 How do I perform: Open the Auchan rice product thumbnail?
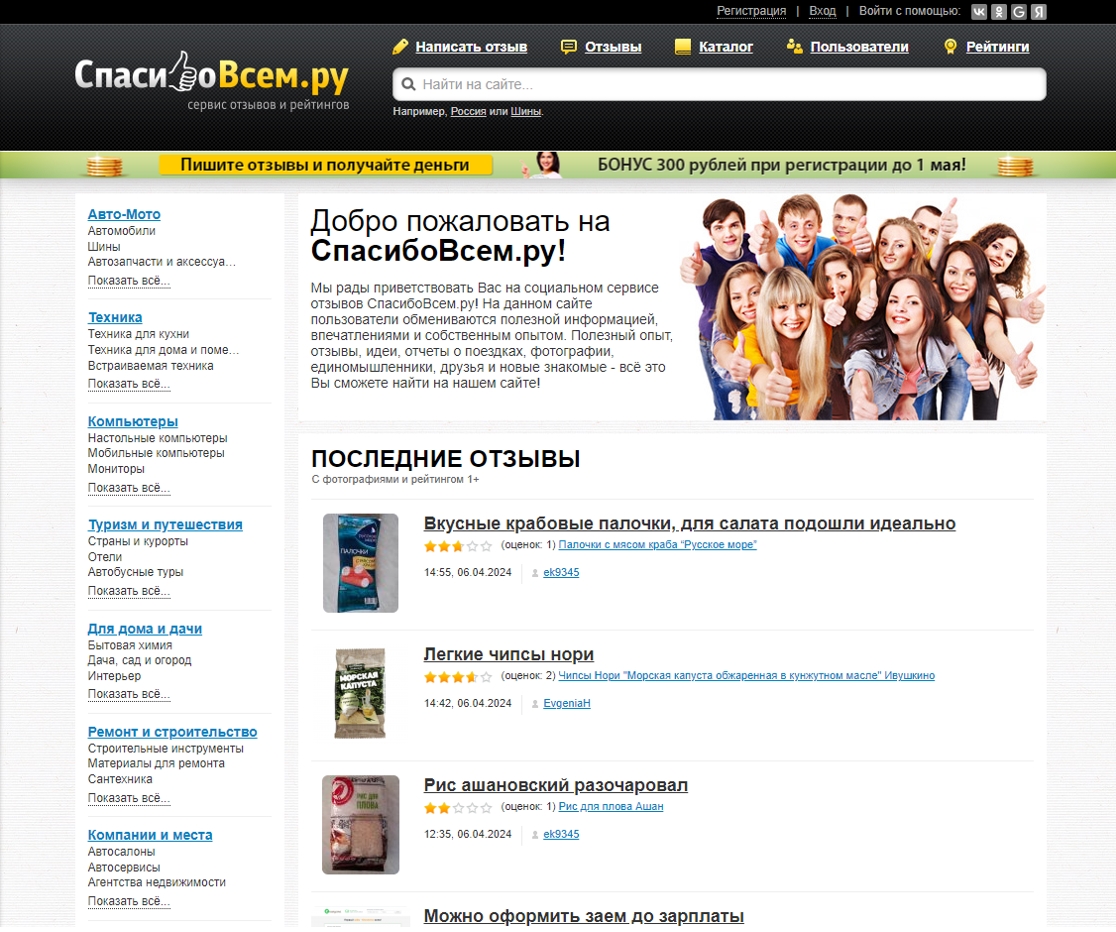pos(361,825)
